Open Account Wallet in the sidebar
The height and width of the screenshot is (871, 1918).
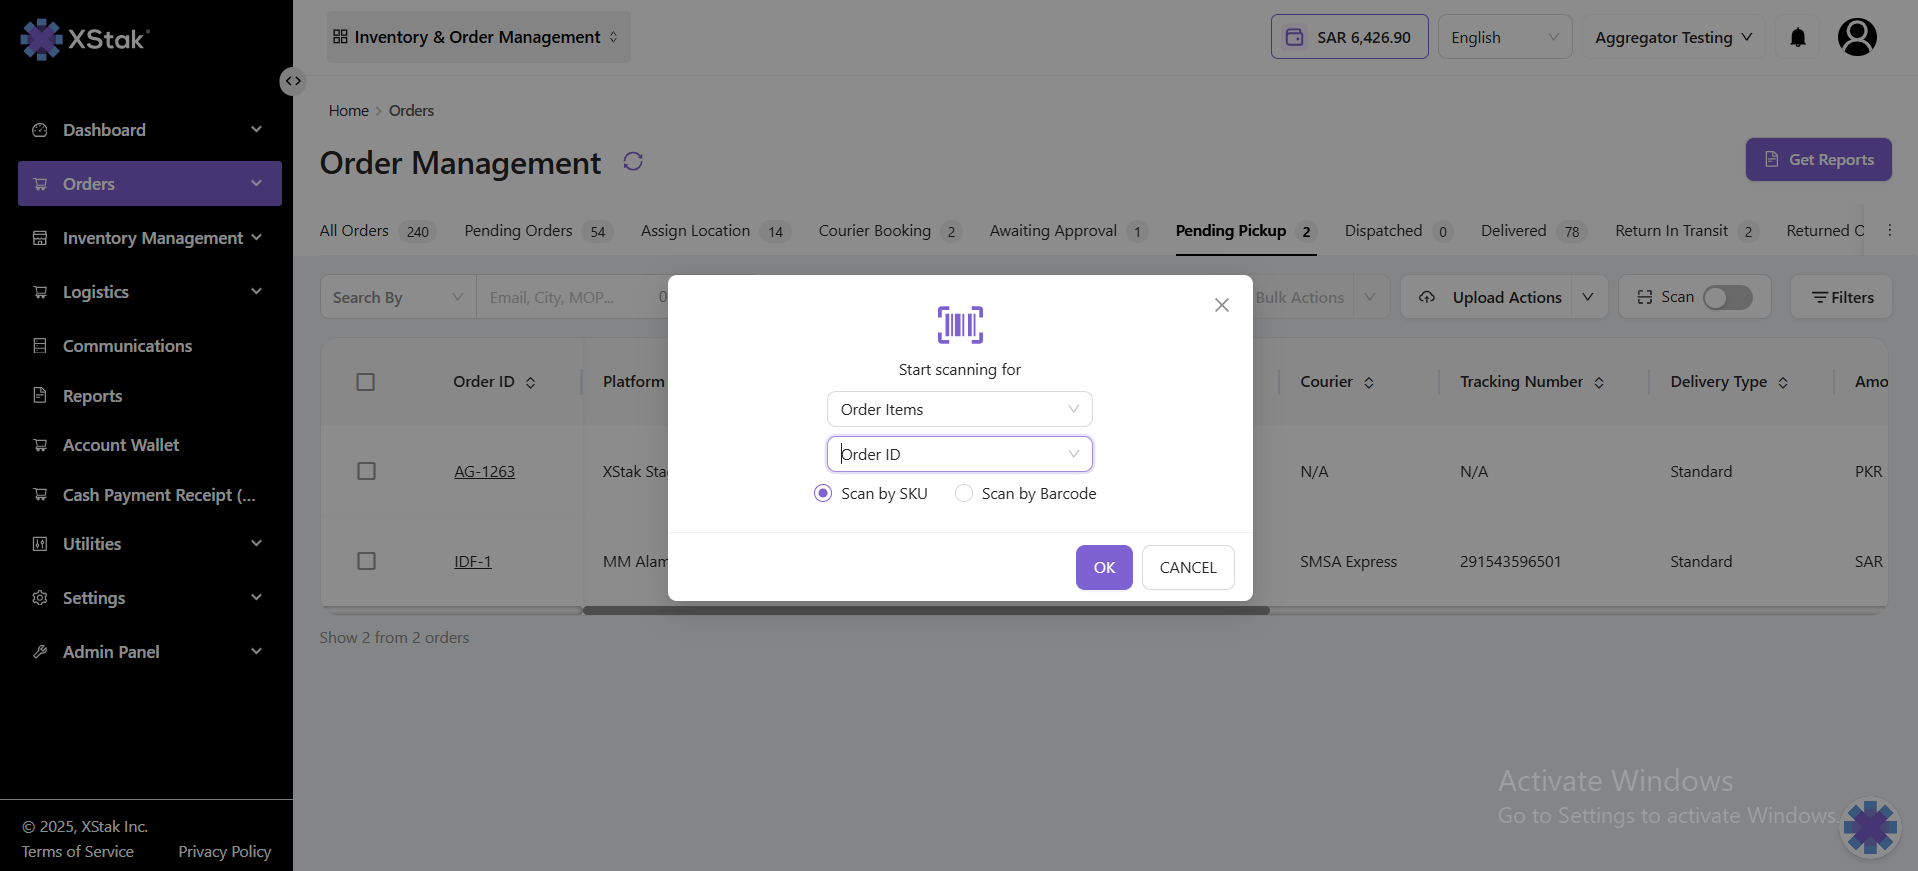(121, 445)
